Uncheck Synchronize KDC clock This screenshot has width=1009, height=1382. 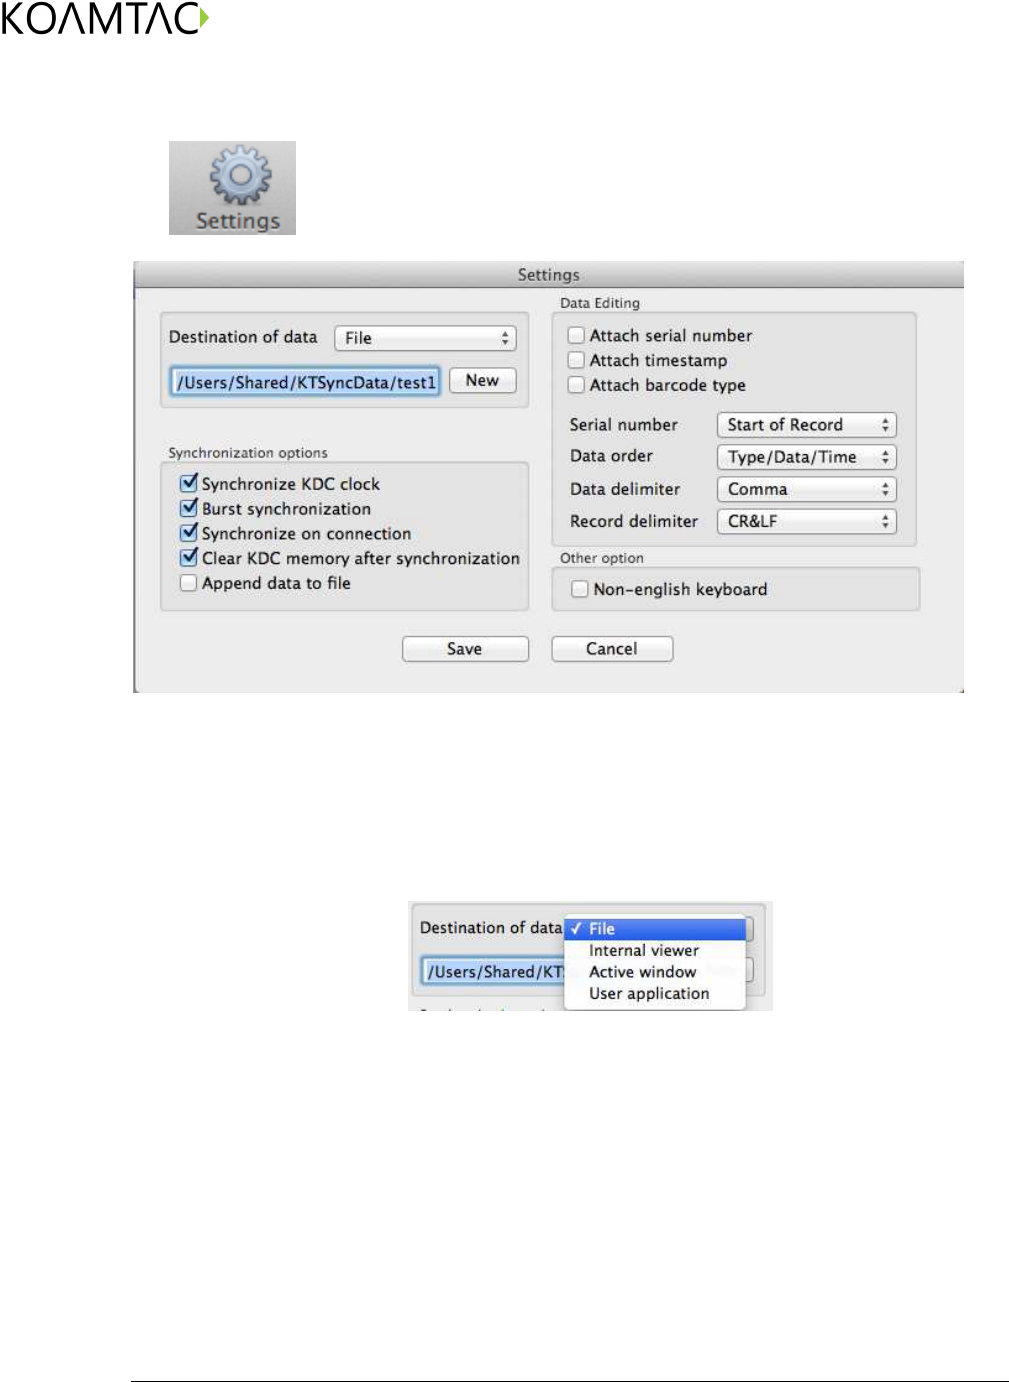coord(188,483)
